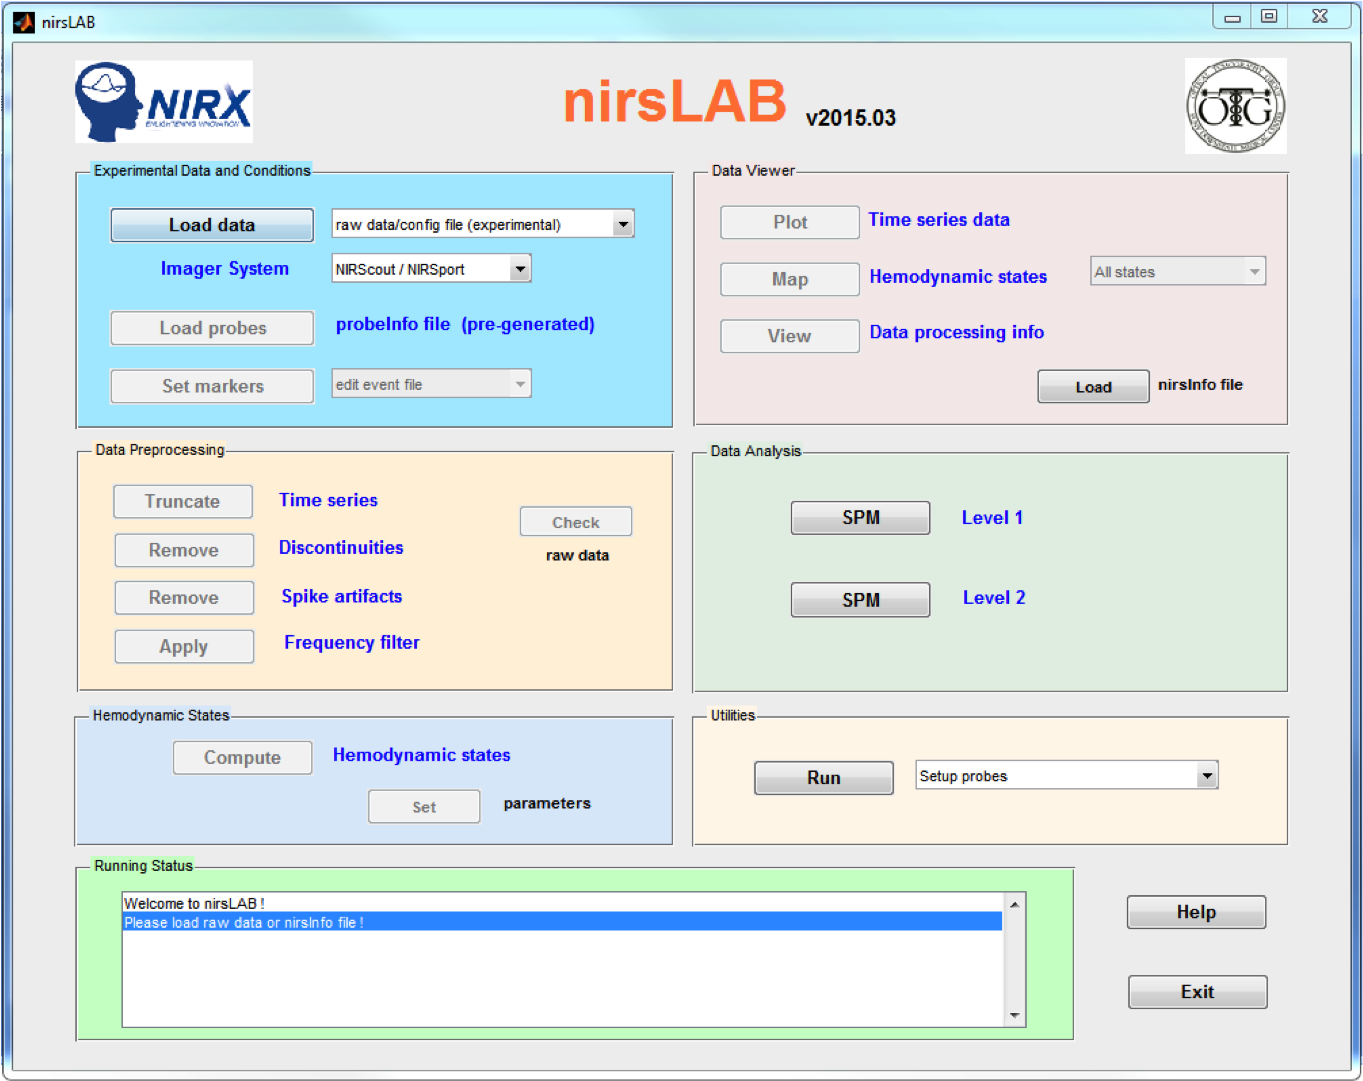Image resolution: width=1363 pixels, height=1081 pixels.
Task: Click the Plot time series button
Action: coord(790,222)
